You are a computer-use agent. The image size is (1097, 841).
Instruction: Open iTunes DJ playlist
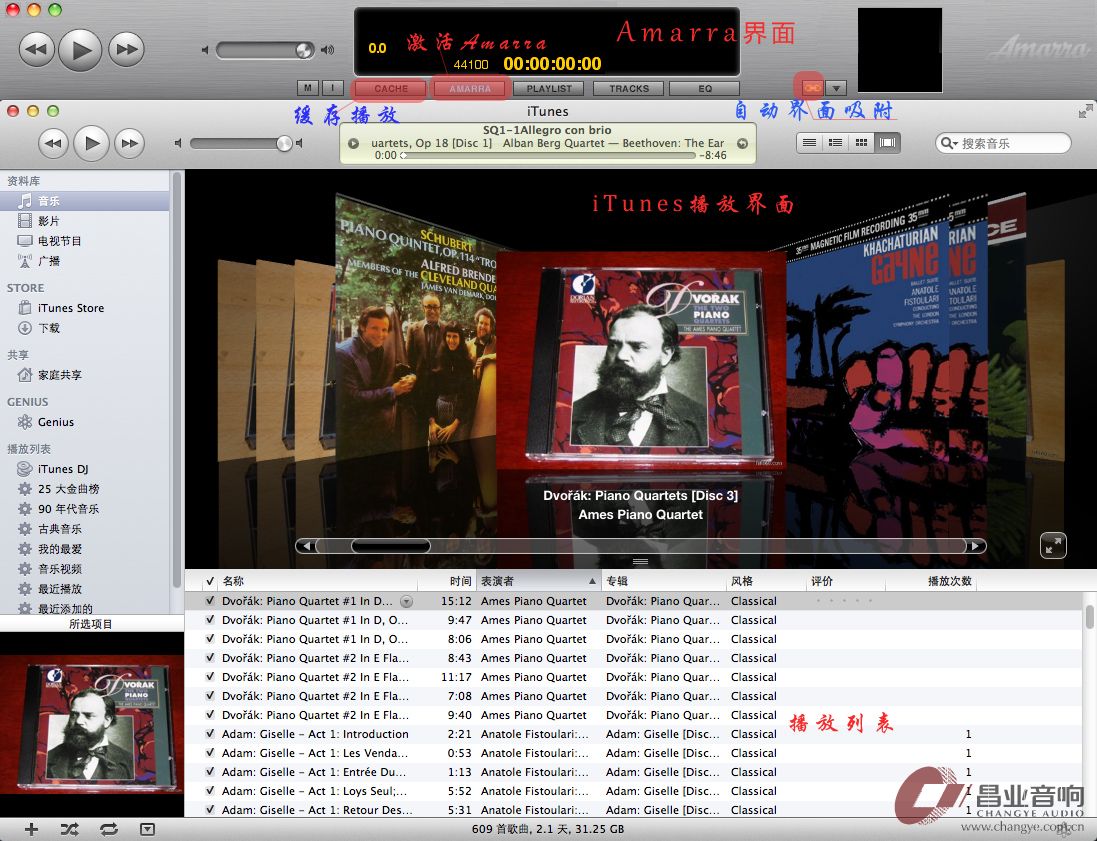click(85, 469)
